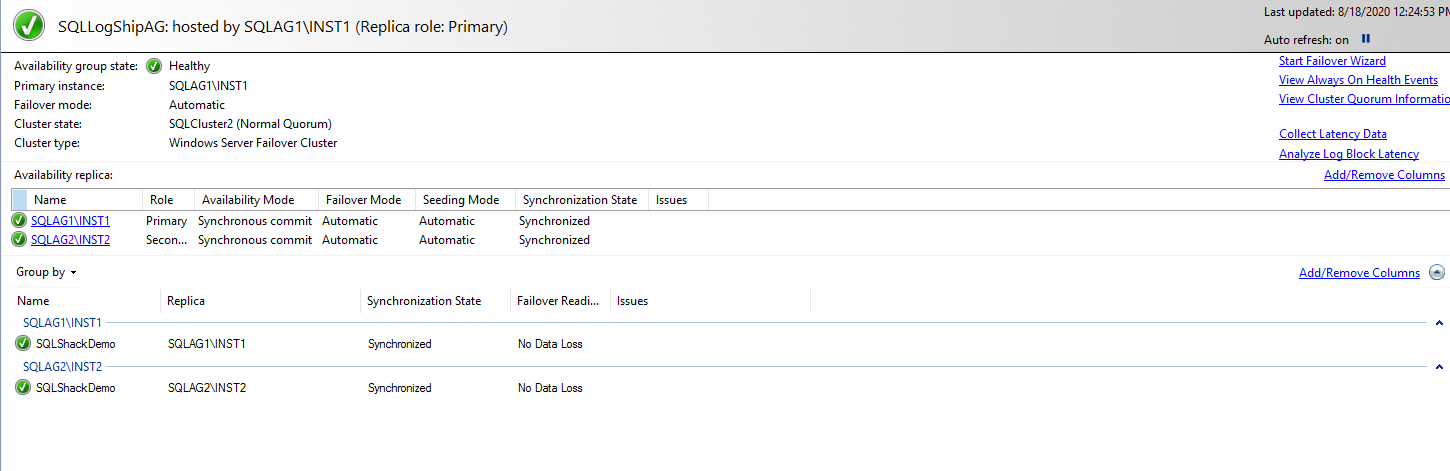1450x471 pixels.
Task: Click the status icon for replica SQLAG2\INST2
Action: click(x=19, y=240)
